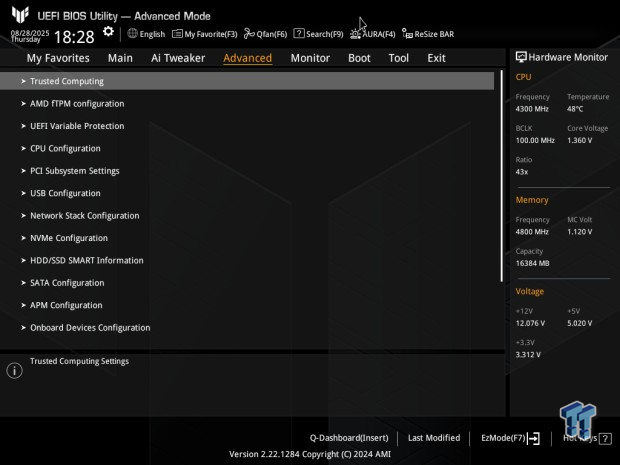
Task: Switch to EzMode(F7)
Action: coord(503,438)
